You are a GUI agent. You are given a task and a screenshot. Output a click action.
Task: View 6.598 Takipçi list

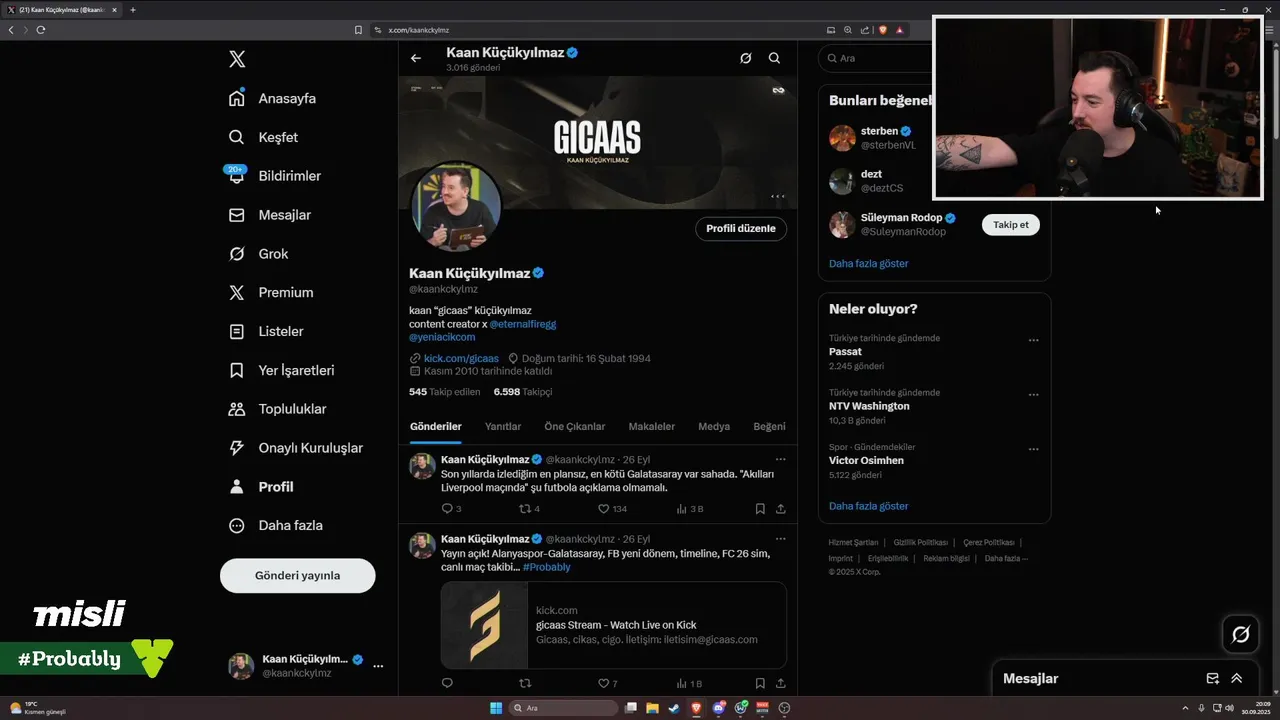pyautogui.click(x=523, y=392)
